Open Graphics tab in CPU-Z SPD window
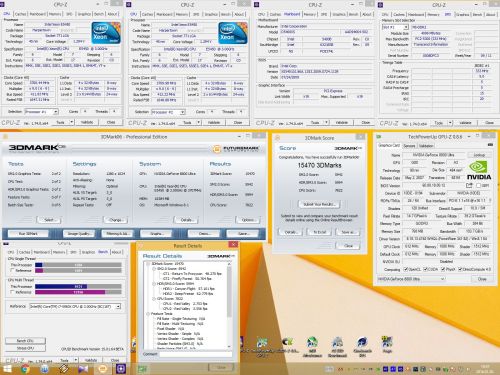This screenshot has height=375, width=500. pos(462,14)
